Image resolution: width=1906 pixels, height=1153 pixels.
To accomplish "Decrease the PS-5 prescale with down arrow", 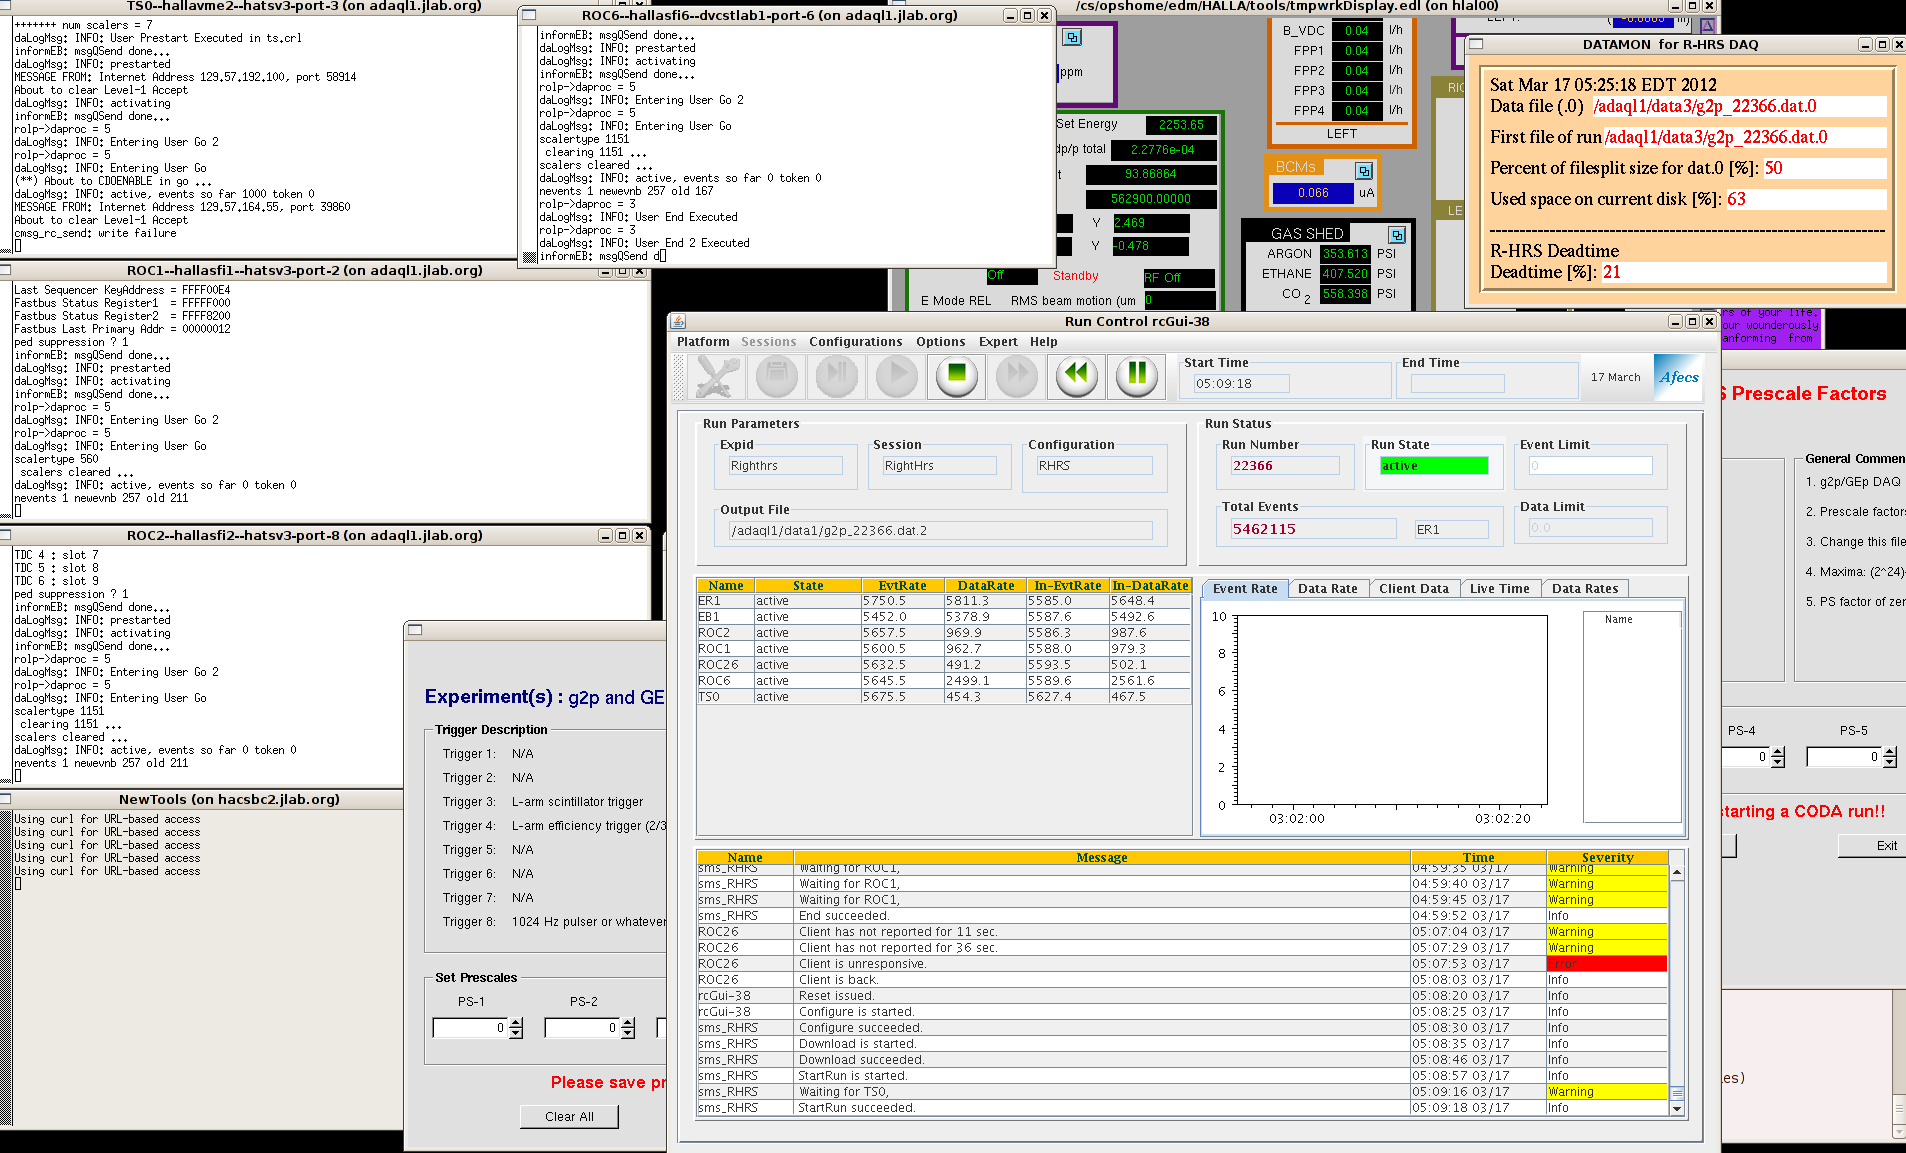I will tap(1890, 762).
